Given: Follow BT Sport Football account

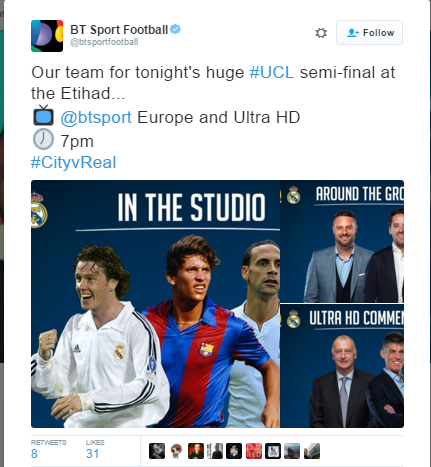Looking at the screenshot, I should 369,33.
